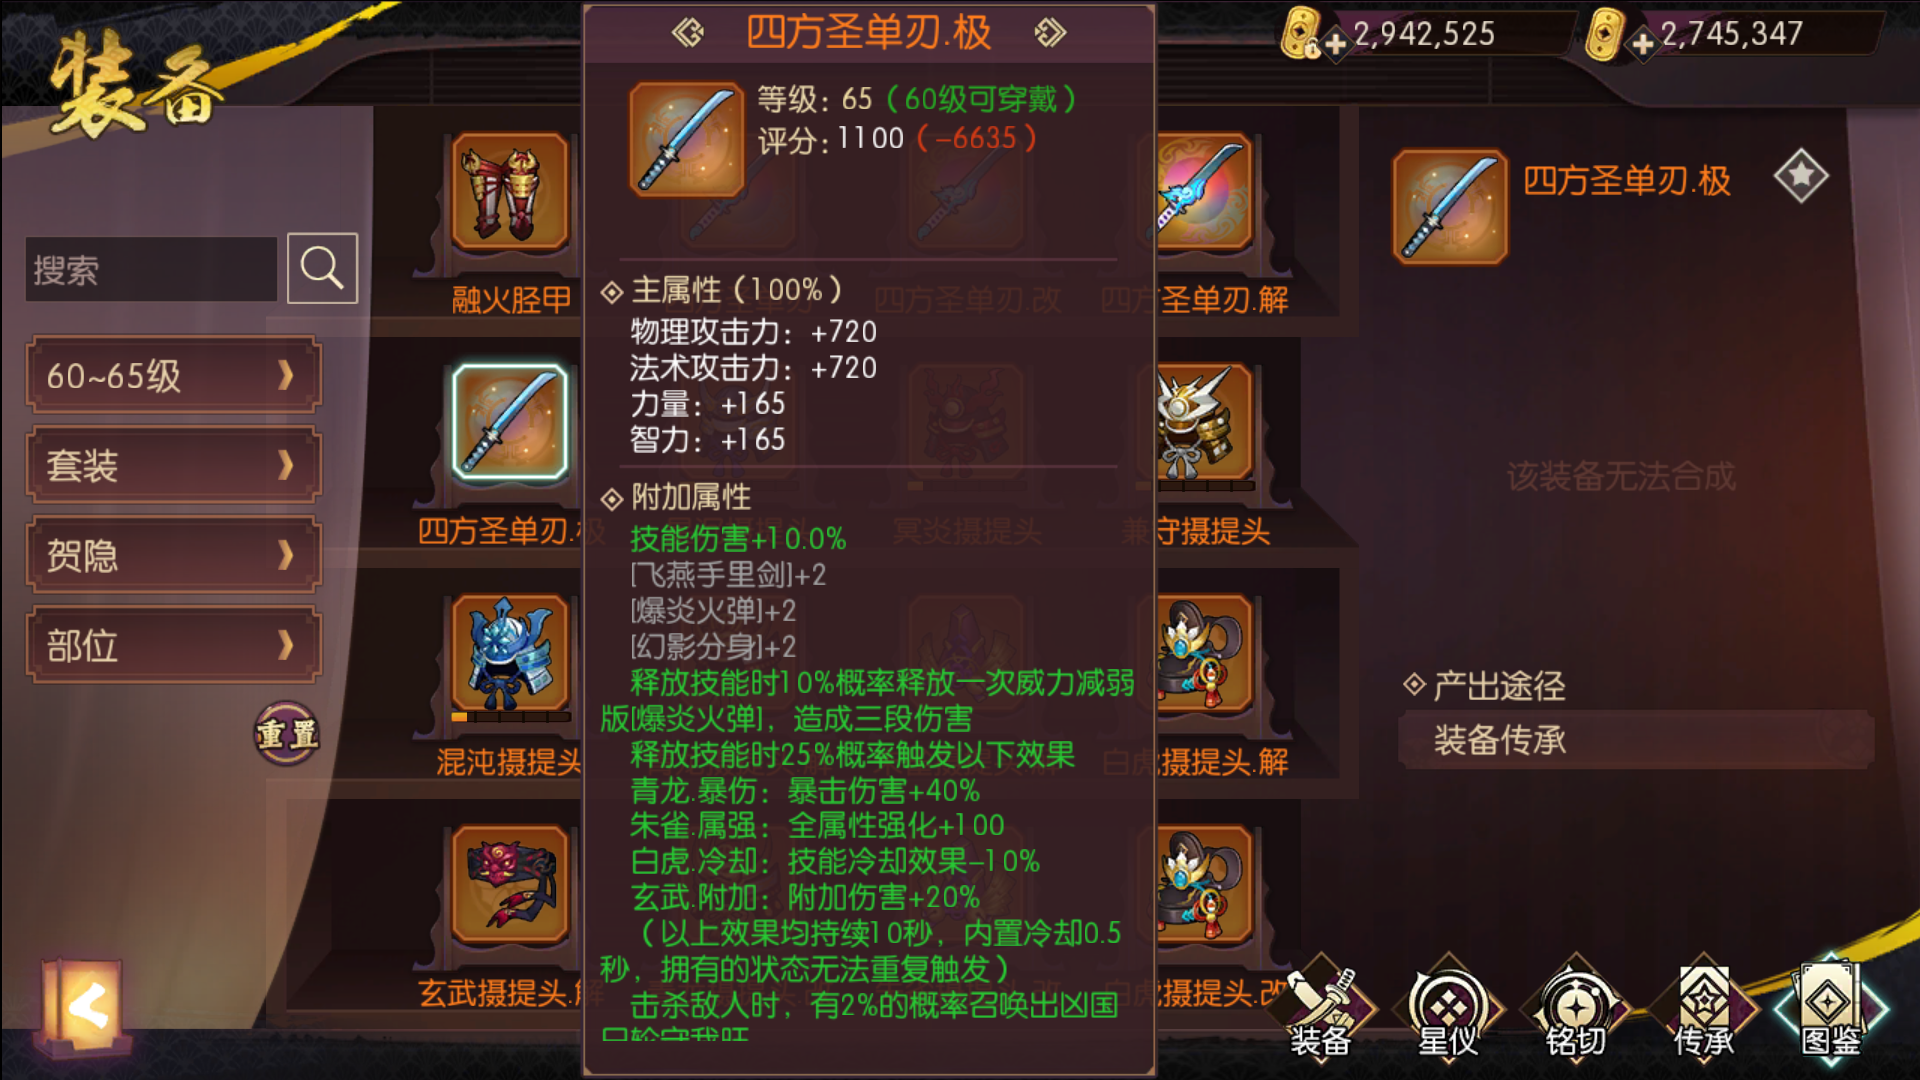This screenshot has height=1080, width=1920.
Task: Select the 玄武摄提头 mask icon
Action: point(510,884)
